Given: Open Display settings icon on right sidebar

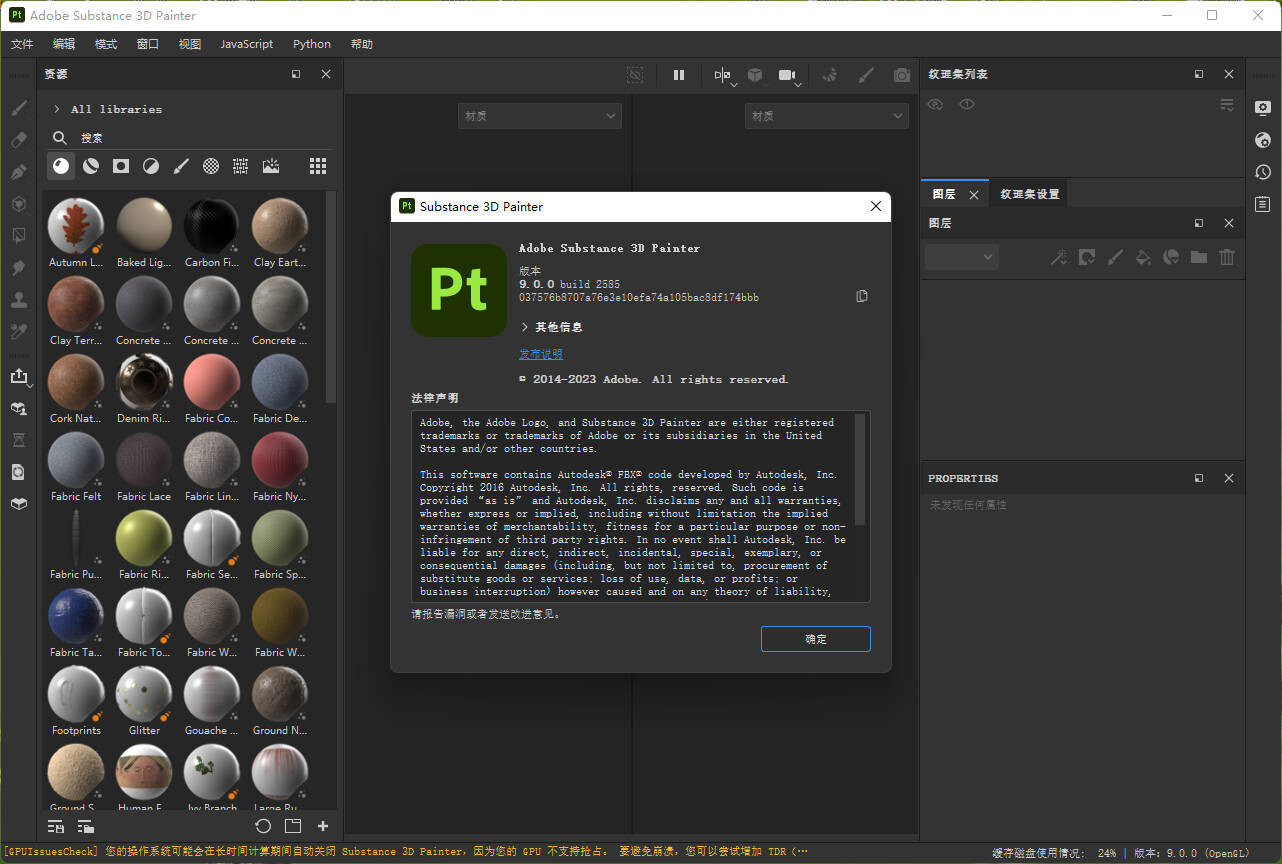Looking at the screenshot, I should [1263, 108].
